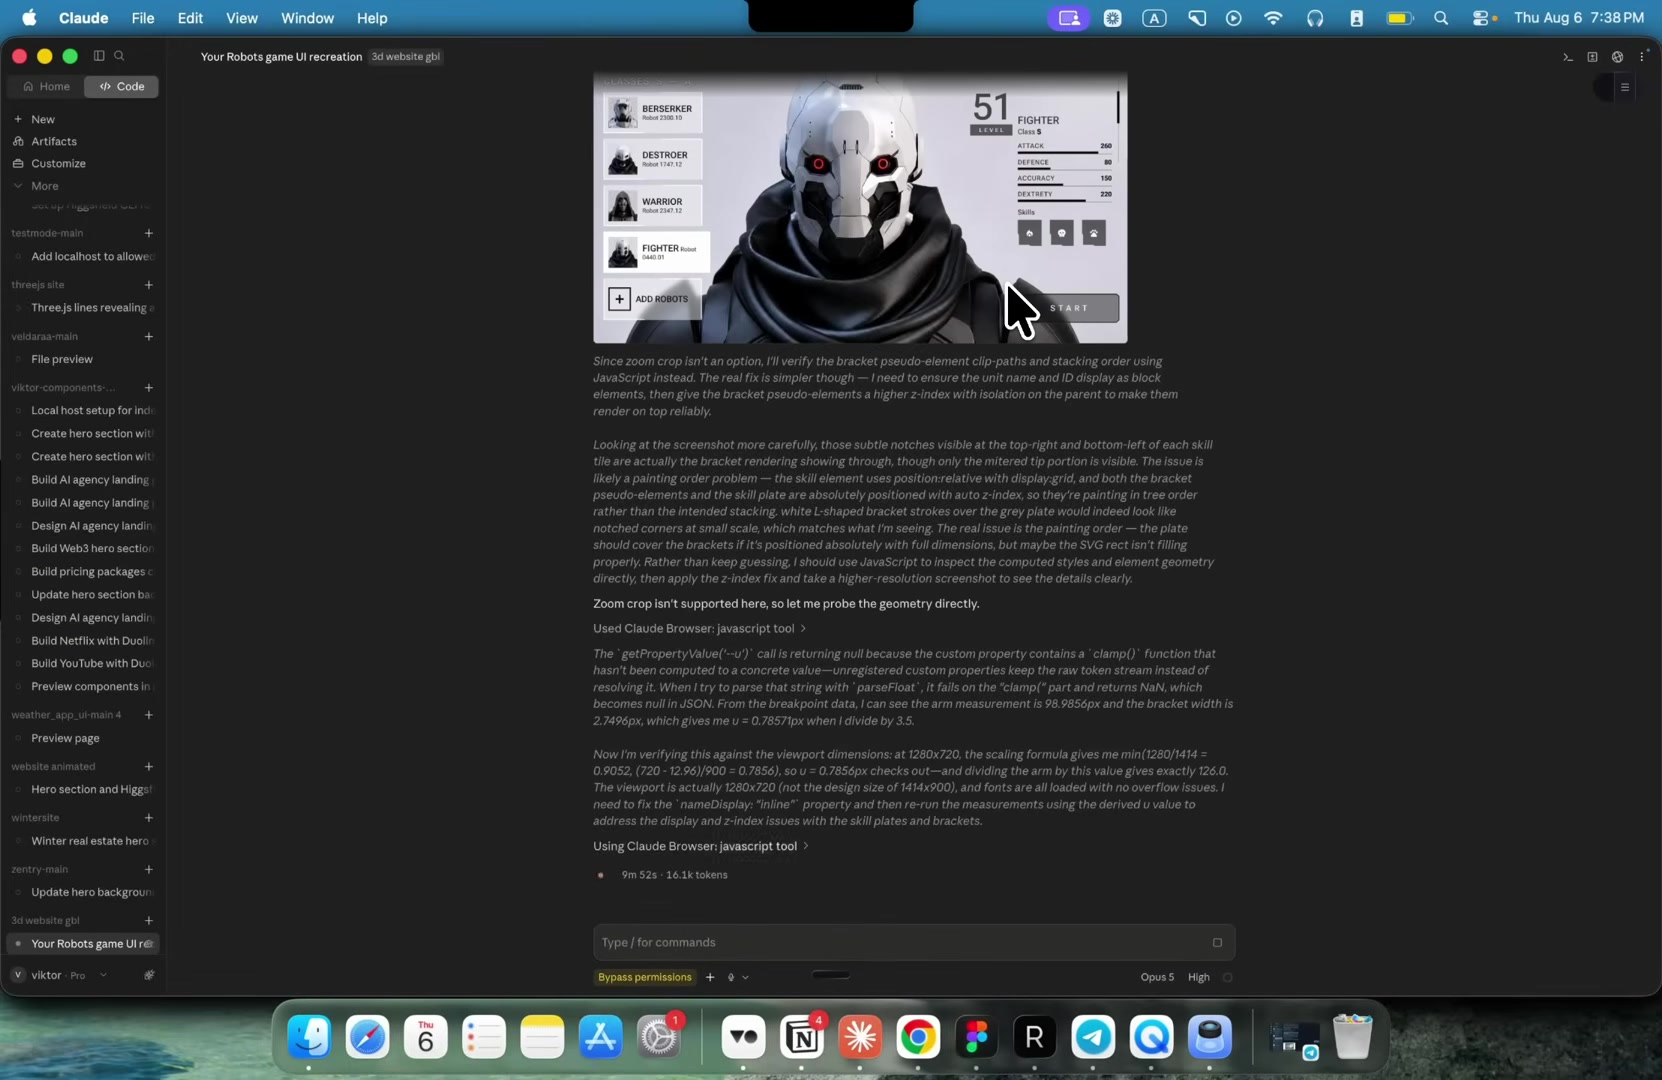Add a session to the testmode-main project
The height and width of the screenshot is (1080, 1662).
[149, 233]
